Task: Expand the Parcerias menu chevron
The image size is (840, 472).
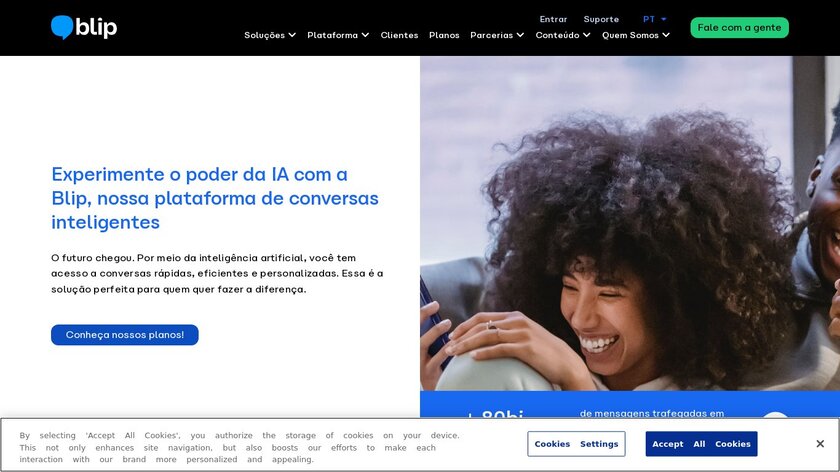Action: pyautogui.click(x=520, y=35)
